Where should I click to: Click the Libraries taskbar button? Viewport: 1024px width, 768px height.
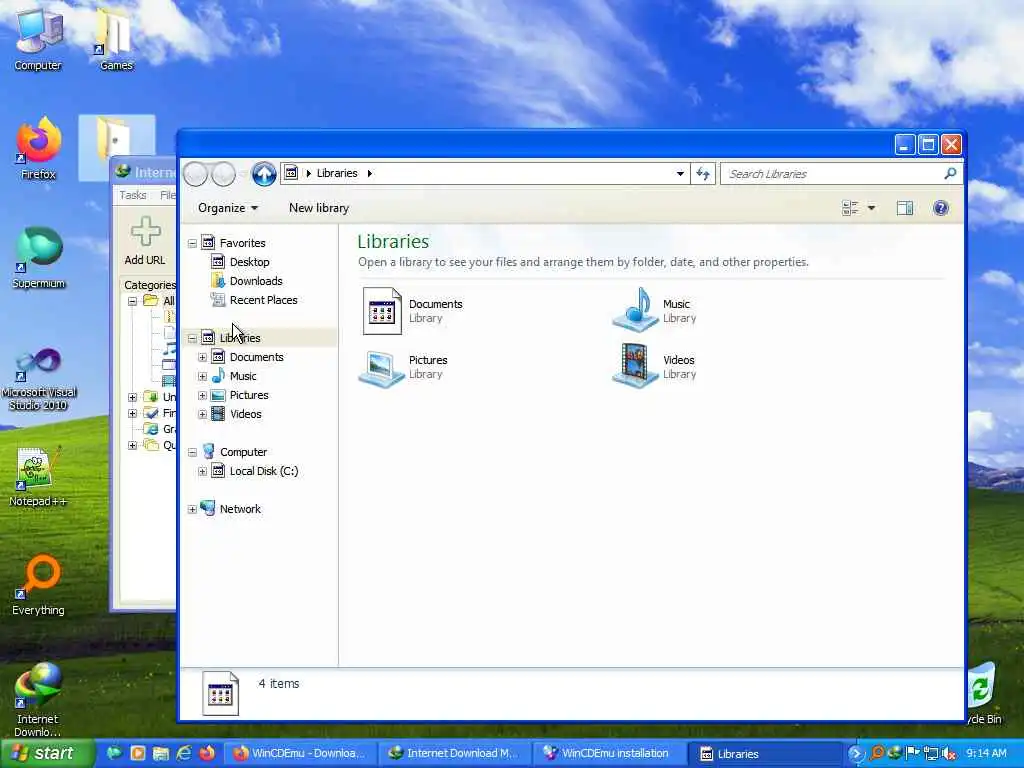[764, 754]
